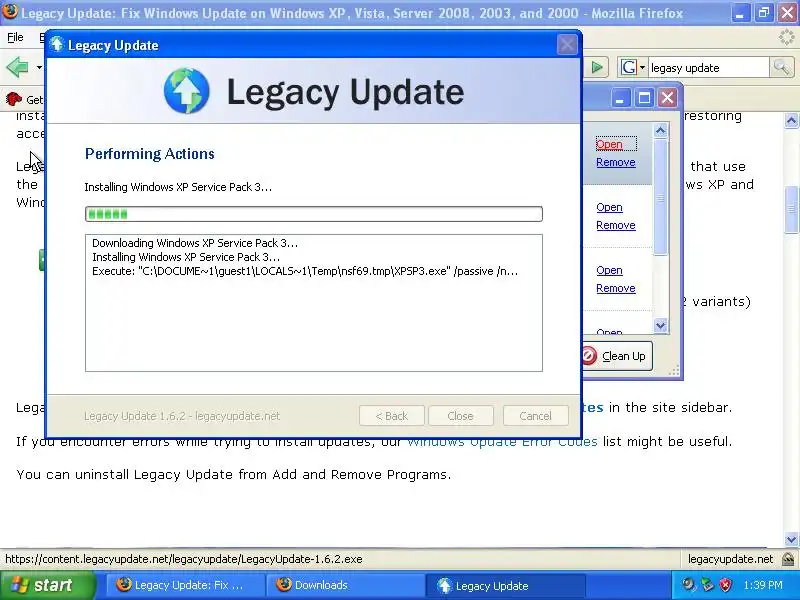
Task: Restore down the Firefox window
Action: coord(763,13)
